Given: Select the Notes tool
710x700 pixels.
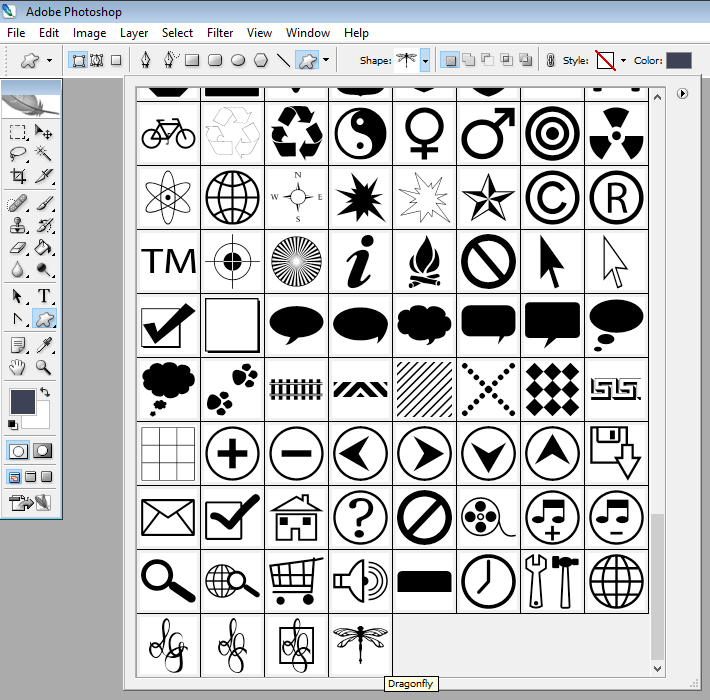Looking at the screenshot, I should pyautogui.click(x=18, y=345).
